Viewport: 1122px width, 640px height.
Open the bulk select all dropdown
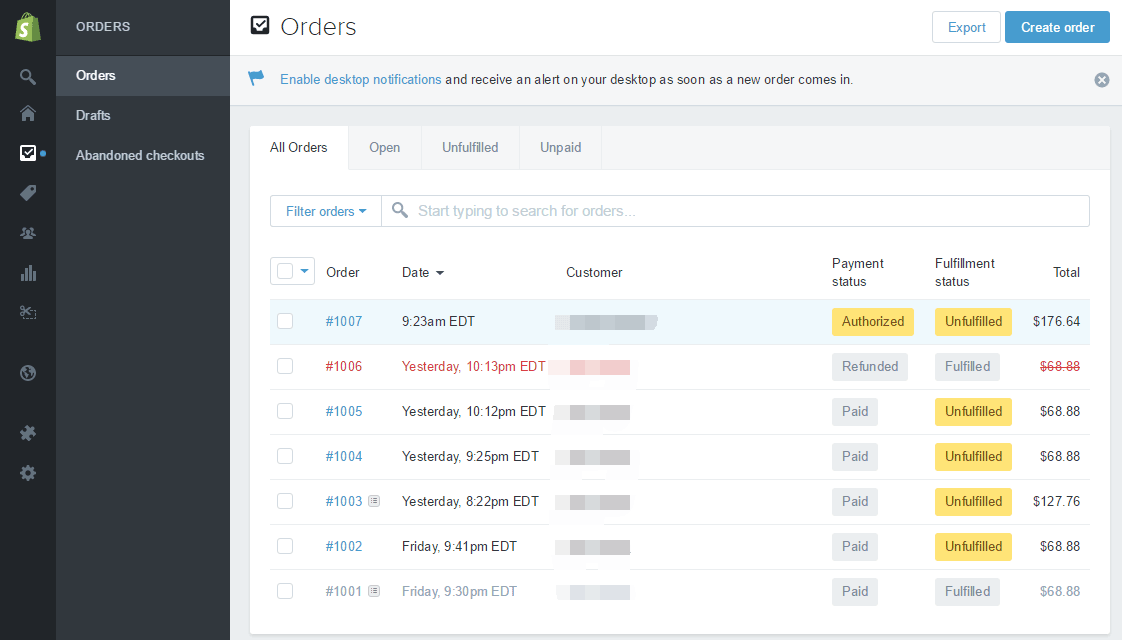coord(304,271)
